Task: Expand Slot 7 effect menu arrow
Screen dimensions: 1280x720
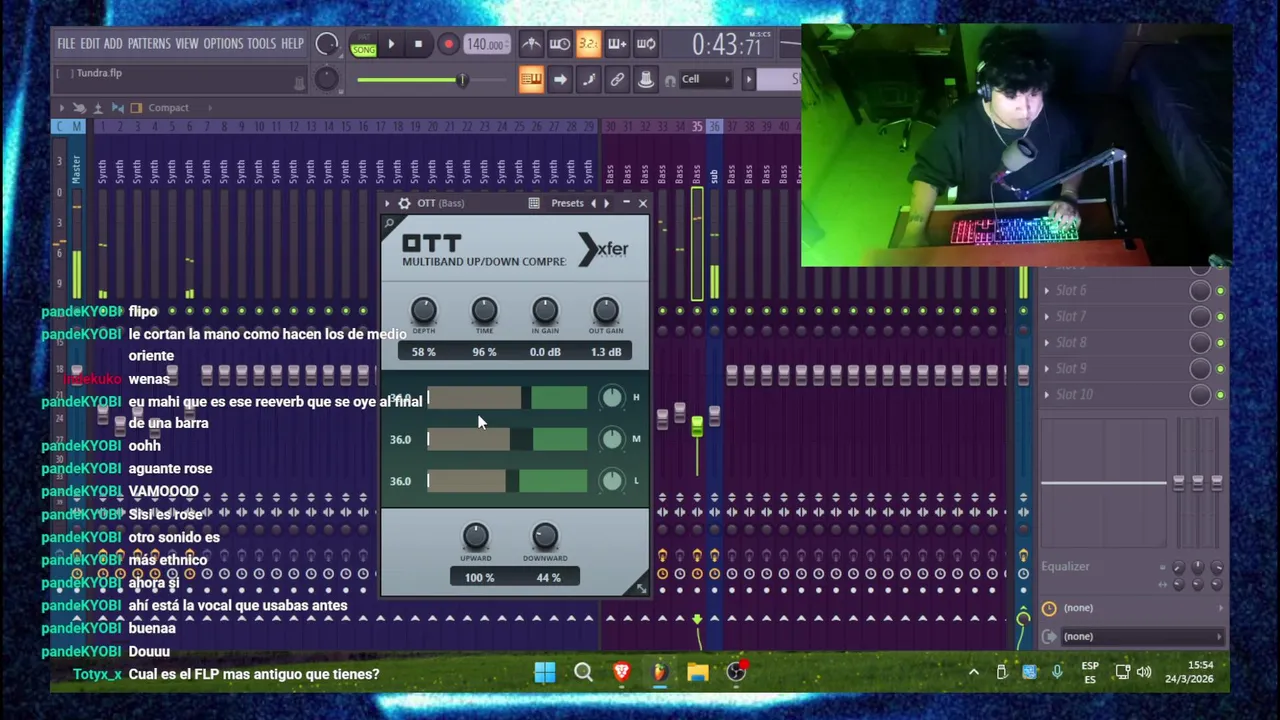Action: click(x=1047, y=317)
